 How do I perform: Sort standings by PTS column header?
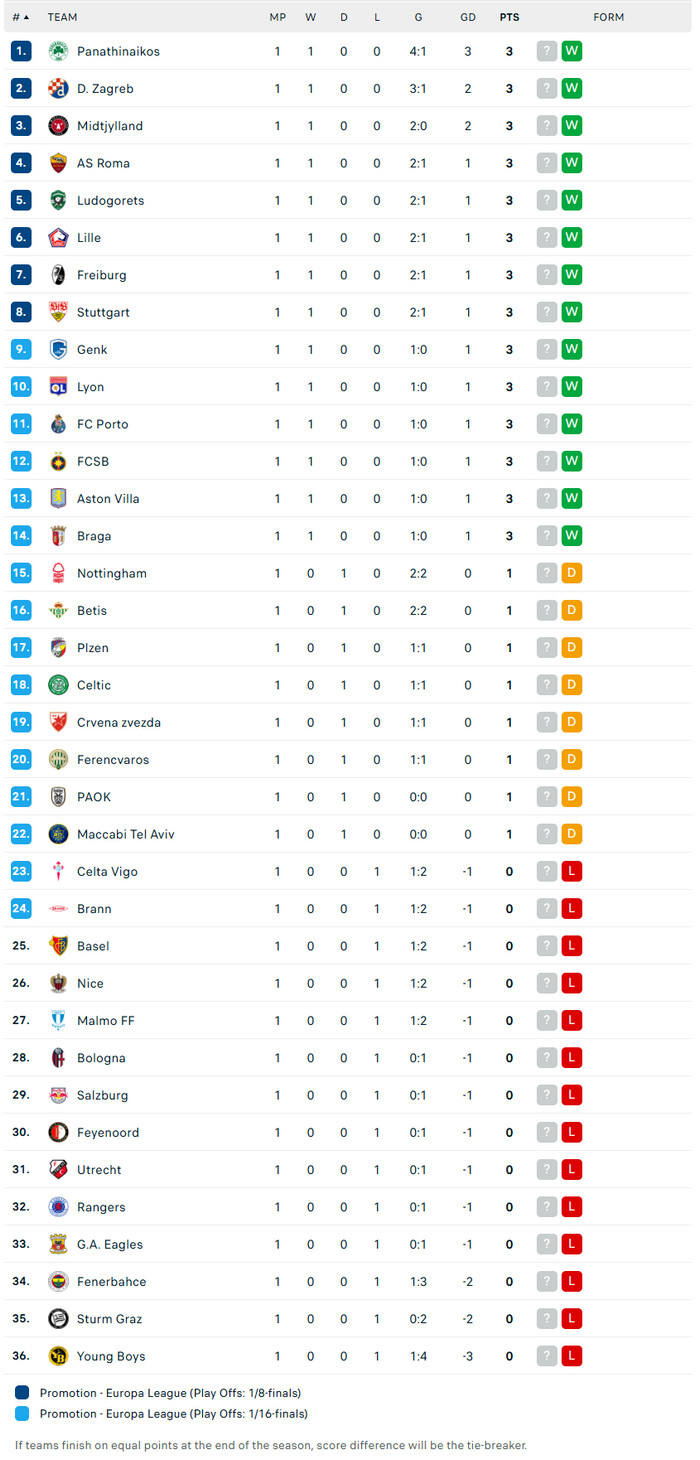[x=509, y=17]
